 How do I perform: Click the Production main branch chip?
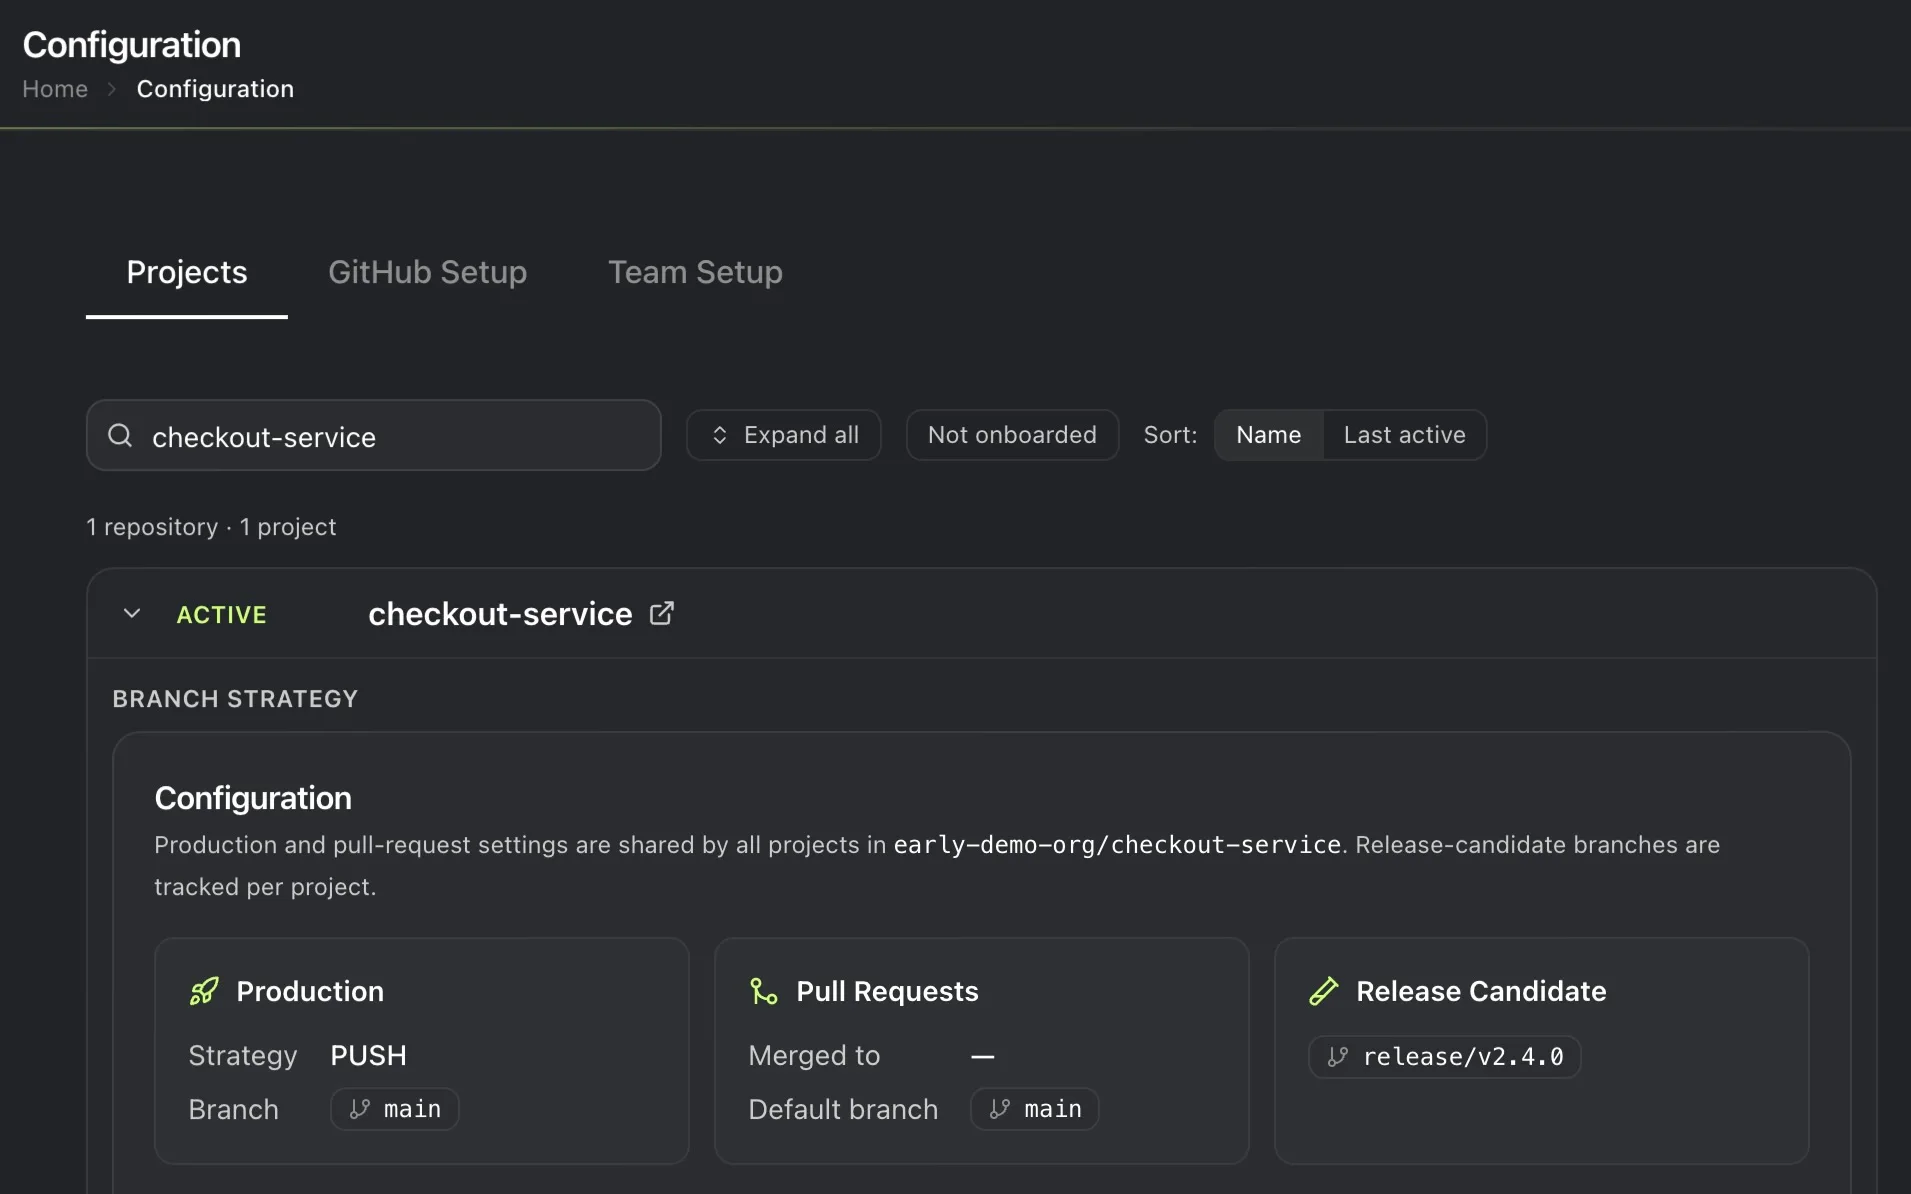pos(395,1109)
